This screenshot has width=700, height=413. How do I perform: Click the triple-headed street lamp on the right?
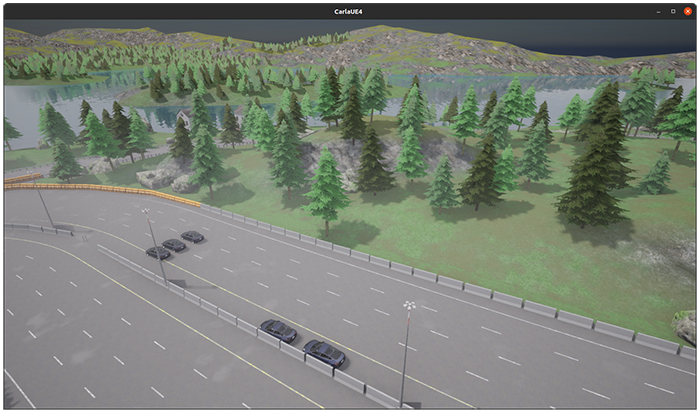click(409, 306)
